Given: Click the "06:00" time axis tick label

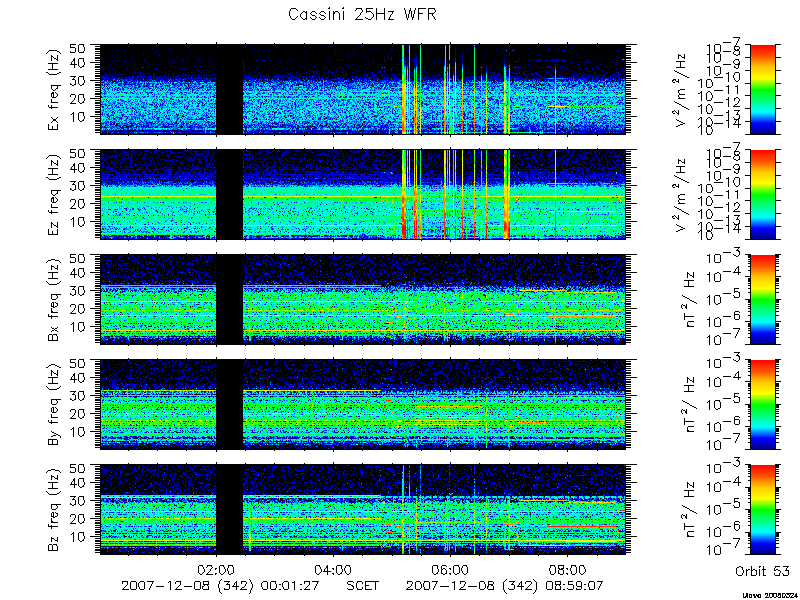Looking at the screenshot, I should pyautogui.click(x=451, y=569).
